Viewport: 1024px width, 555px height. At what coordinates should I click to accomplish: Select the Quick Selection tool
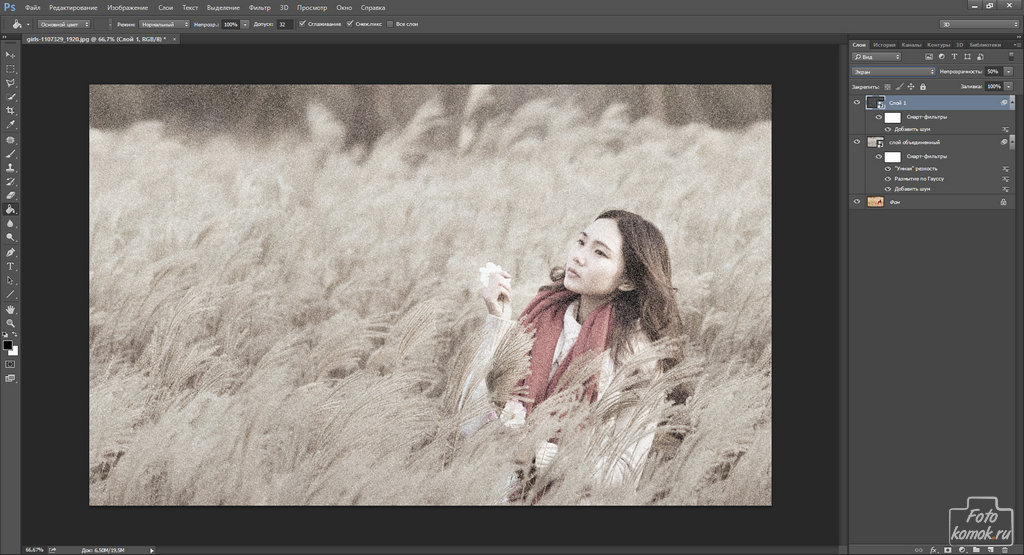[10, 97]
